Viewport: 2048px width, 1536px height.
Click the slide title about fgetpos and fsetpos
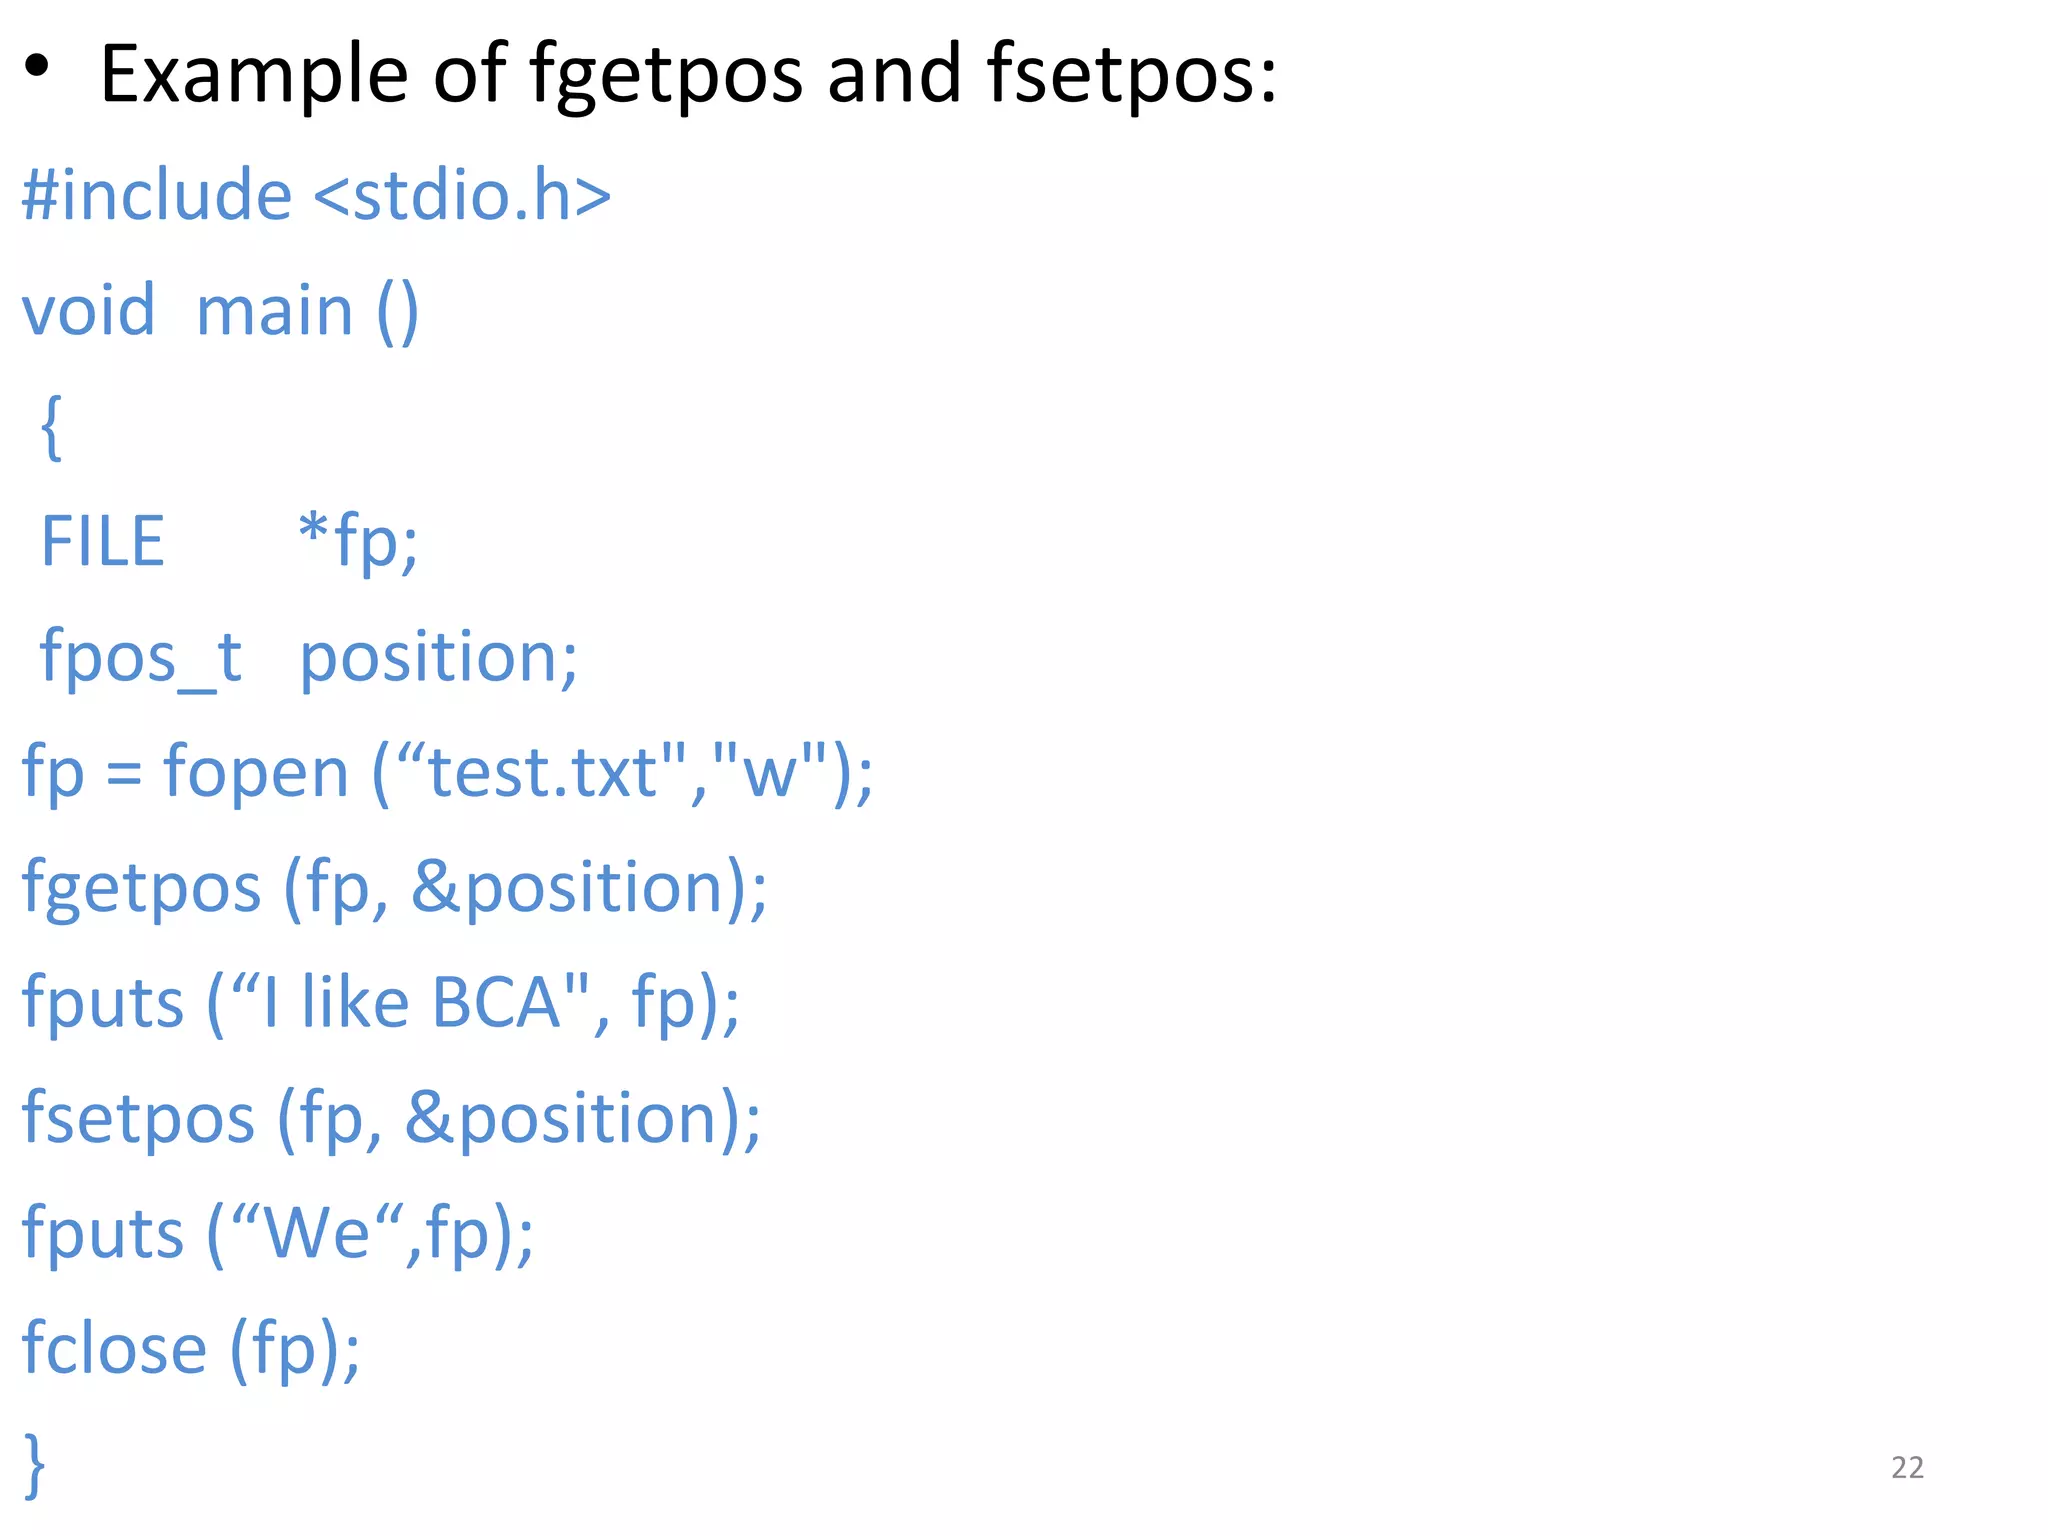688,74
